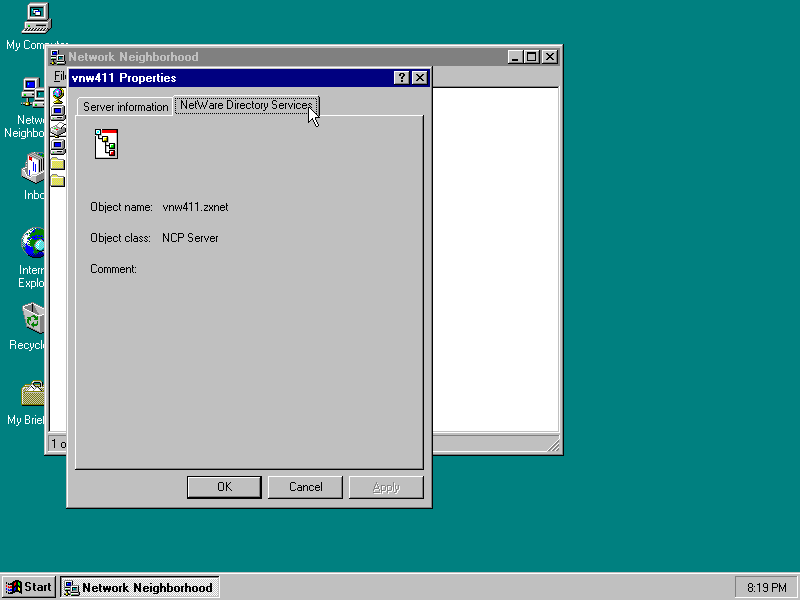
Task: Select the Network Neighborhood desktop icon
Action: tap(32, 95)
